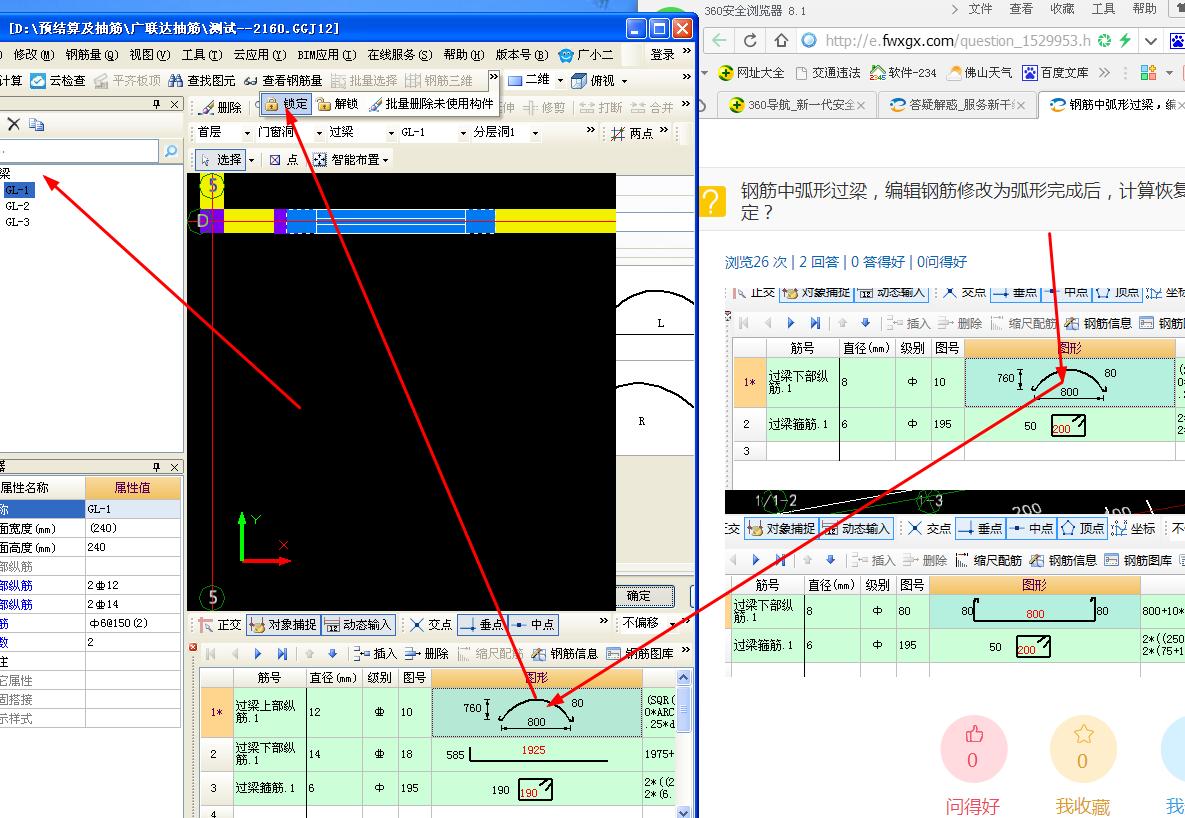Click browser address bar URL
The width and height of the screenshot is (1185, 818).
click(958, 41)
